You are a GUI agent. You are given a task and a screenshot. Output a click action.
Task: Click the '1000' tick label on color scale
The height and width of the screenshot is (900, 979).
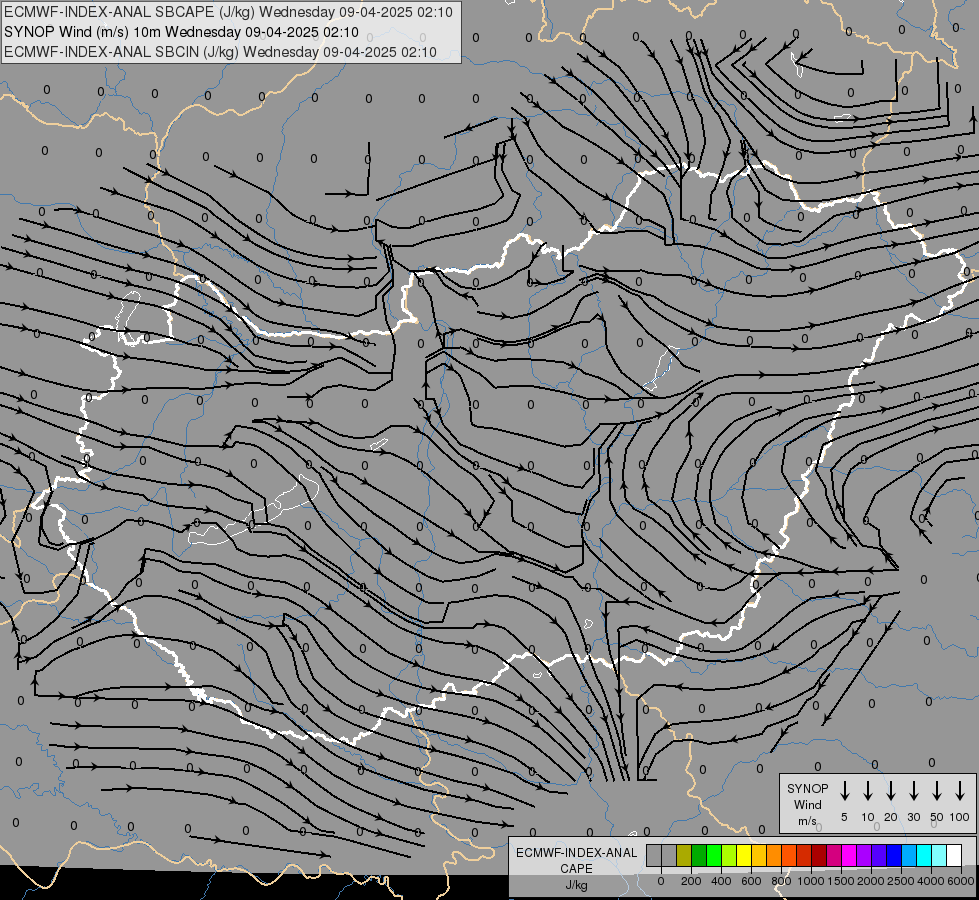811,881
